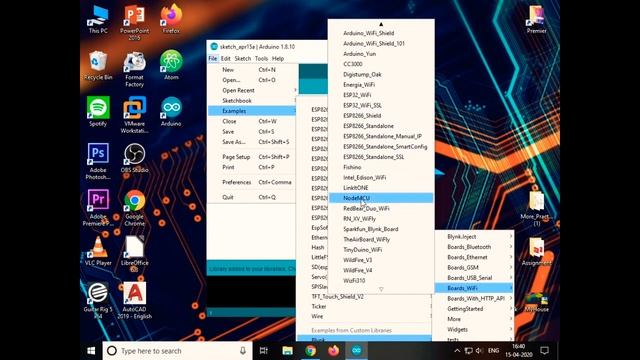This screenshot has width=640, height=360.
Task: Open File Explorer from taskbar
Action: [287, 351]
